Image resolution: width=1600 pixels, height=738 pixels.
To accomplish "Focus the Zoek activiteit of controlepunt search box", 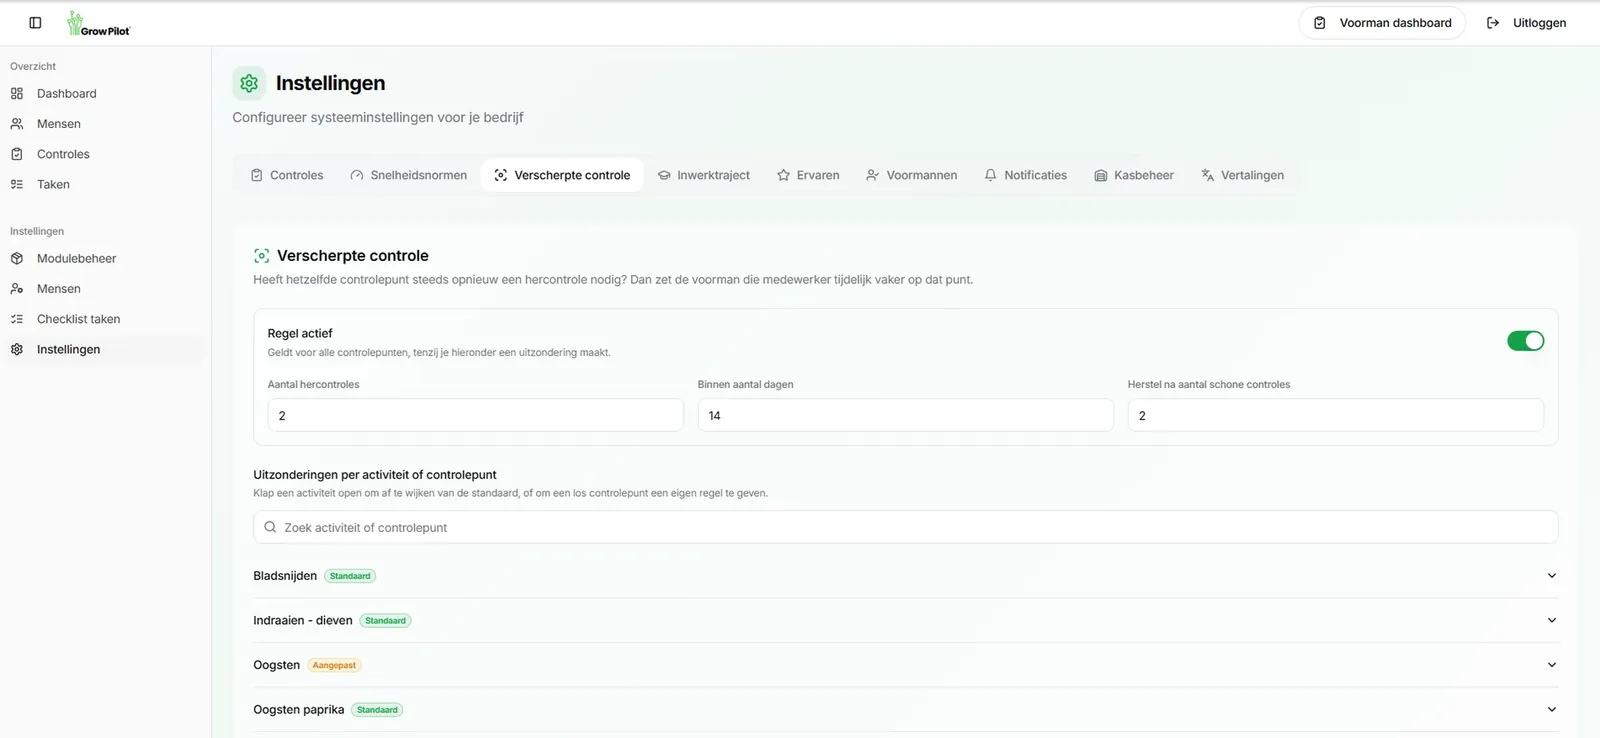I will tap(906, 527).
